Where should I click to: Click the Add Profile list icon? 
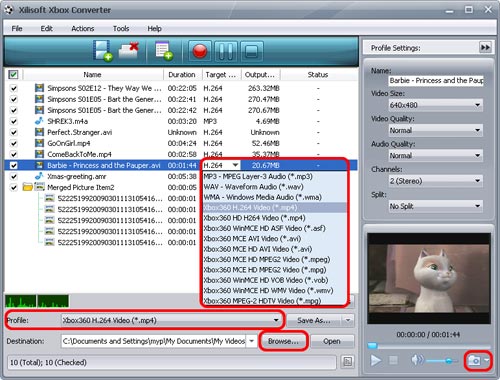click(164, 51)
